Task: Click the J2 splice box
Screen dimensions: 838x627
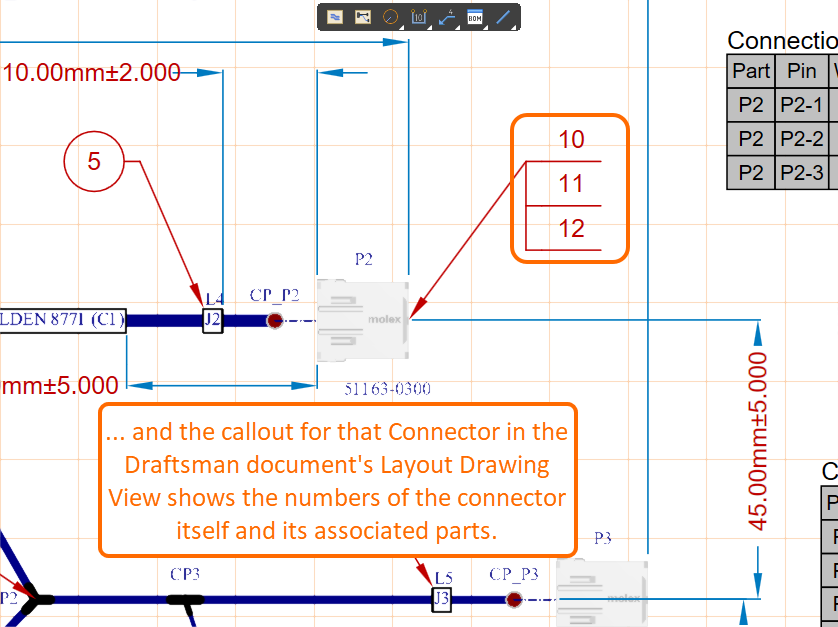Action: 212,321
